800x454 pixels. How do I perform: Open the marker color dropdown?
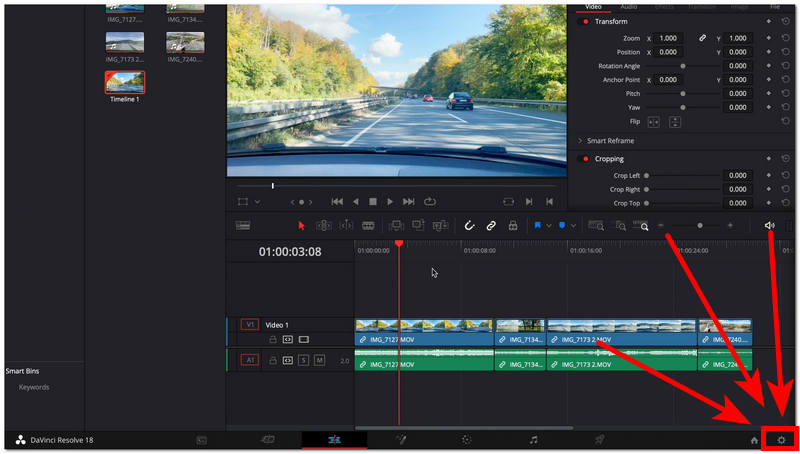pyautogui.click(x=573, y=225)
